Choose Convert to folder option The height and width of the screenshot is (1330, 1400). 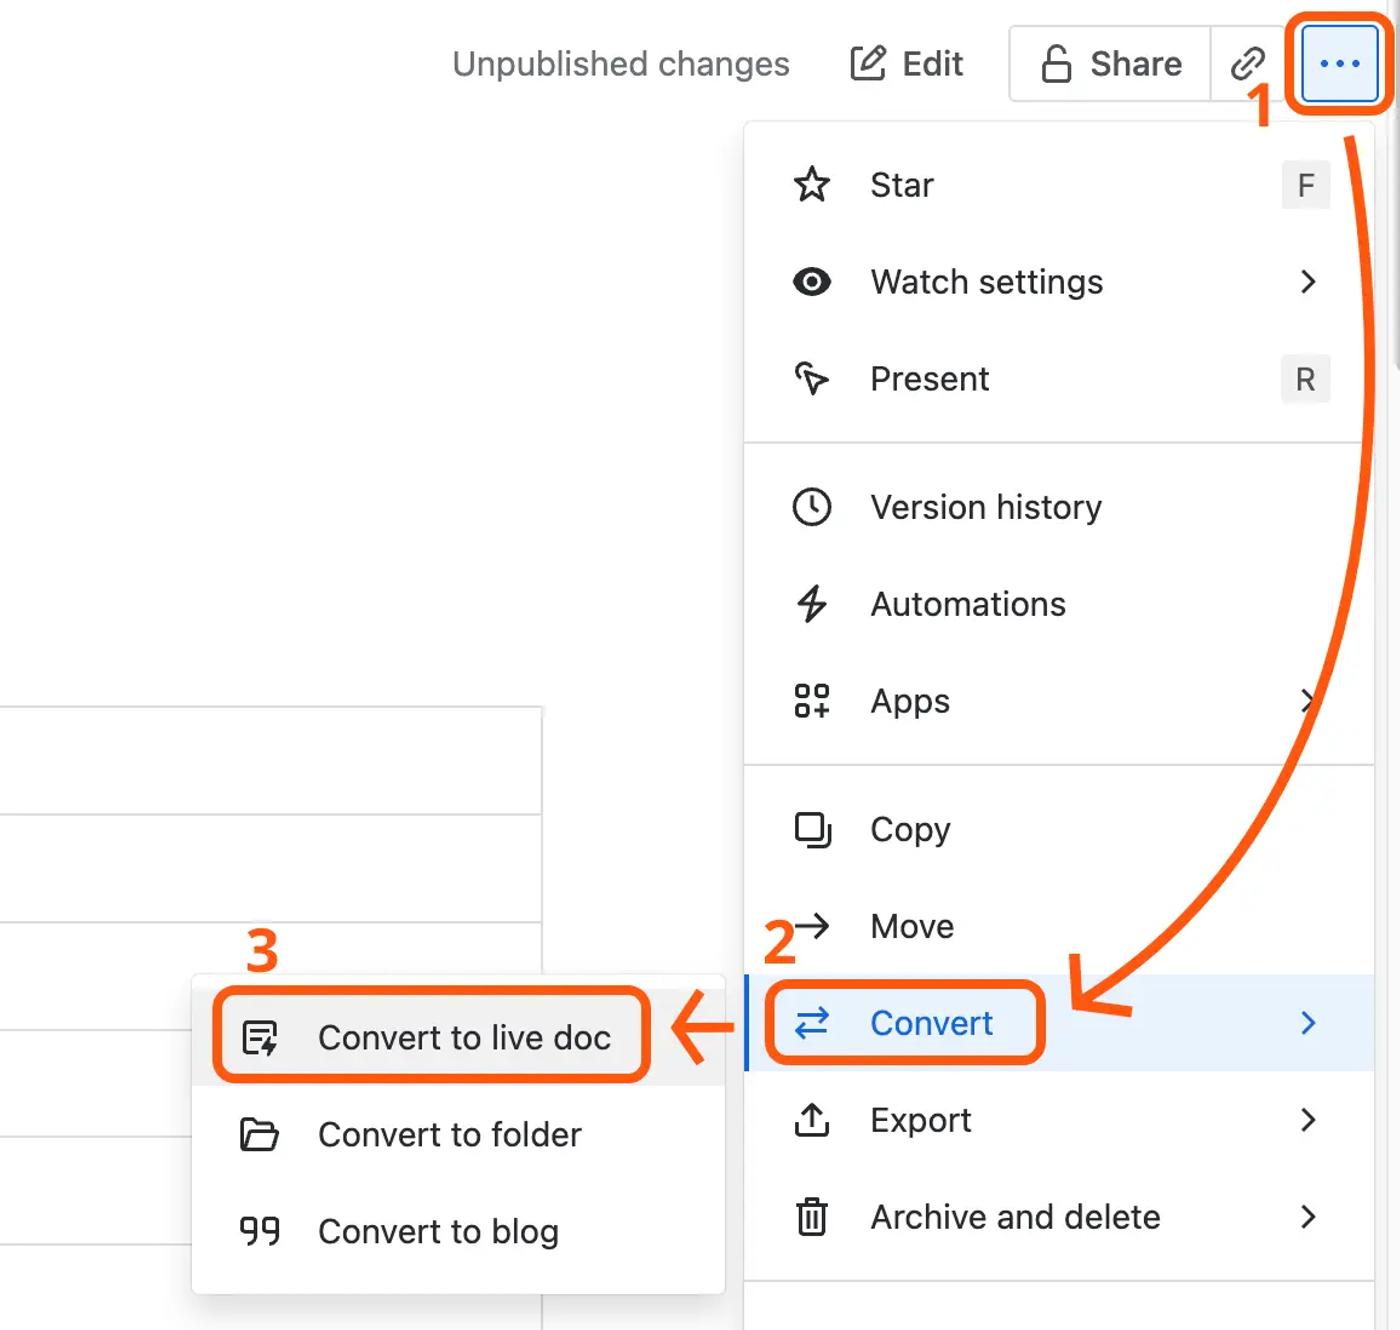(449, 1135)
